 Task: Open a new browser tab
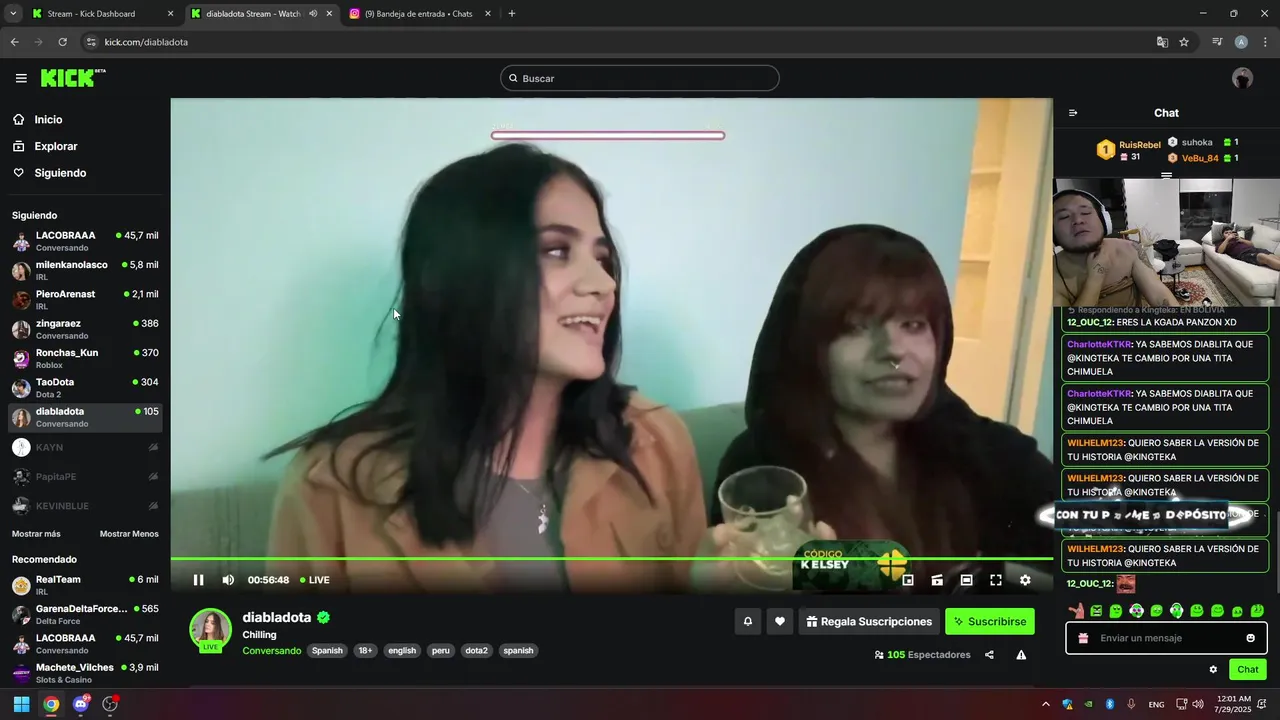(x=512, y=14)
